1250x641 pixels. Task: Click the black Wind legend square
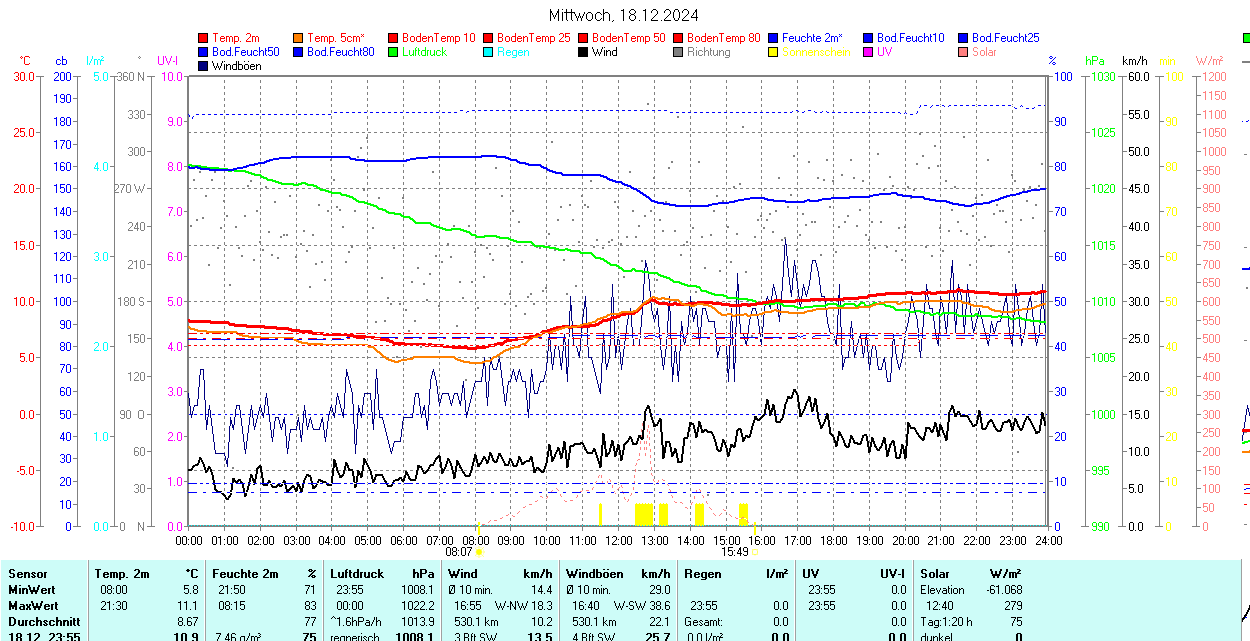click(584, 52)
